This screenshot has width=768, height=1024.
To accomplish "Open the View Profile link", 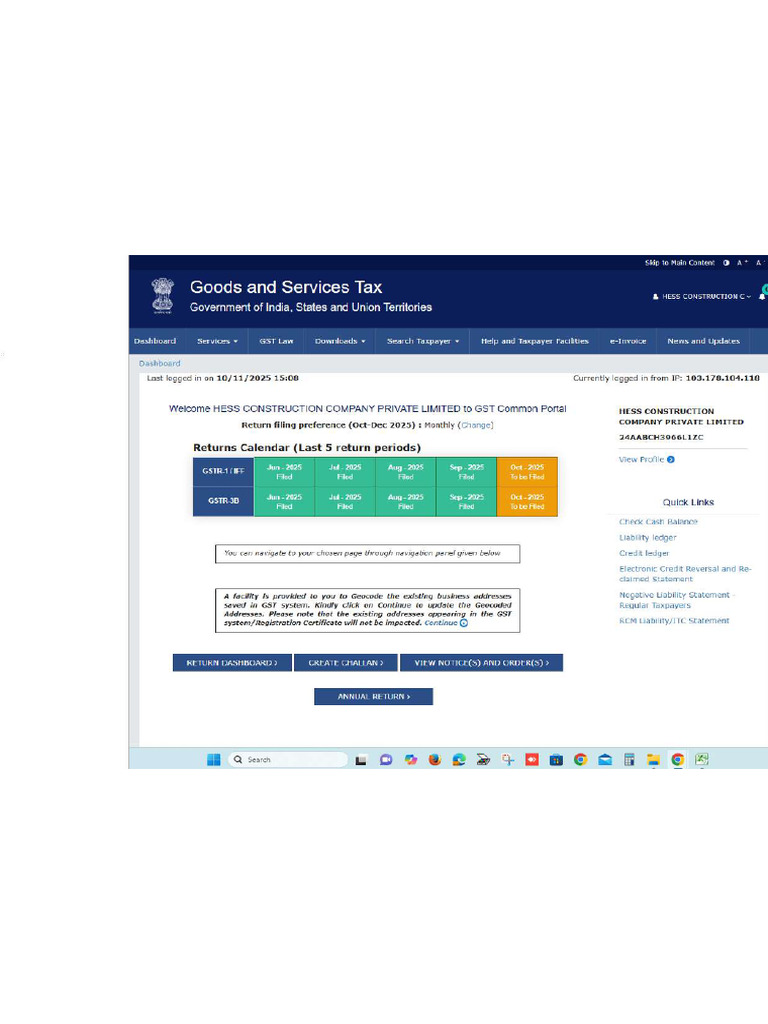I will pyautogui.click(x=647, y=460).
